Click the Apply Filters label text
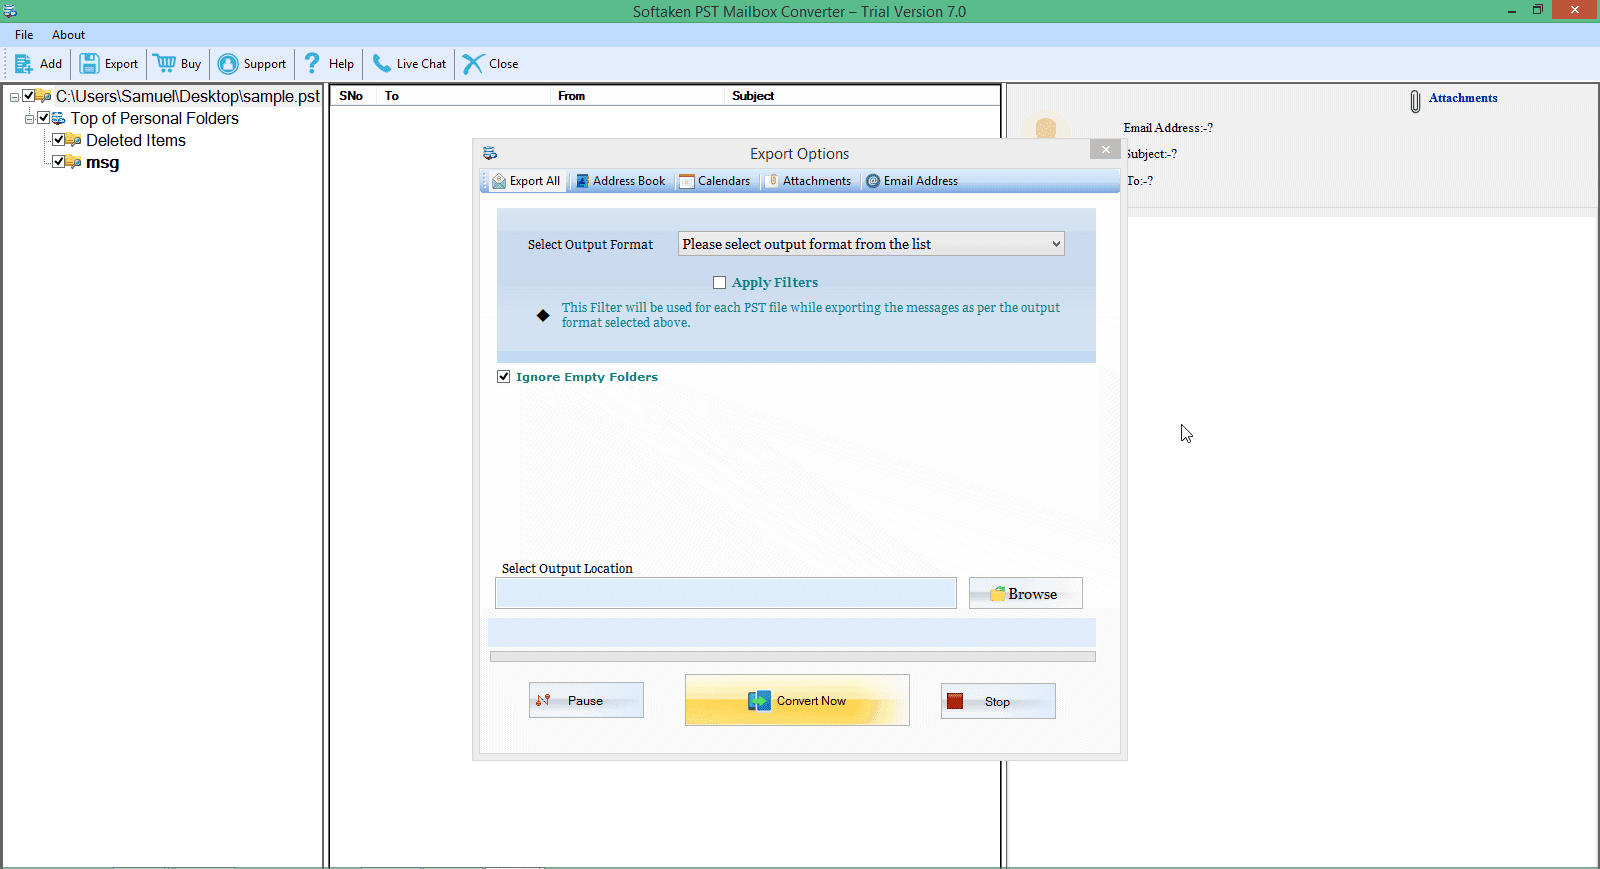The image size is (1600, 869). pyautogui.click(x=775, y=283)
